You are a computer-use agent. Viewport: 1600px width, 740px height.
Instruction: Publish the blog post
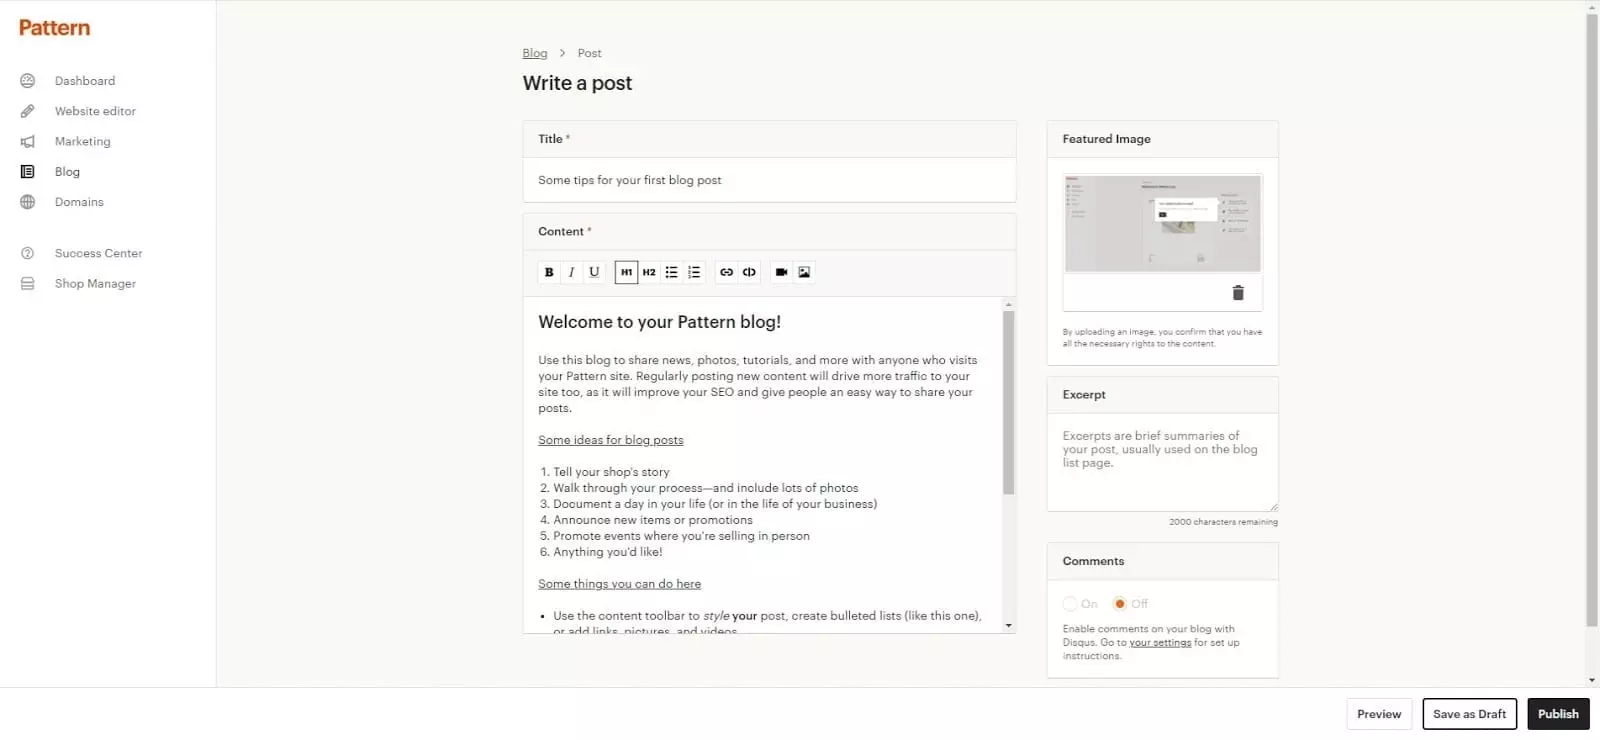[1557, 713]
